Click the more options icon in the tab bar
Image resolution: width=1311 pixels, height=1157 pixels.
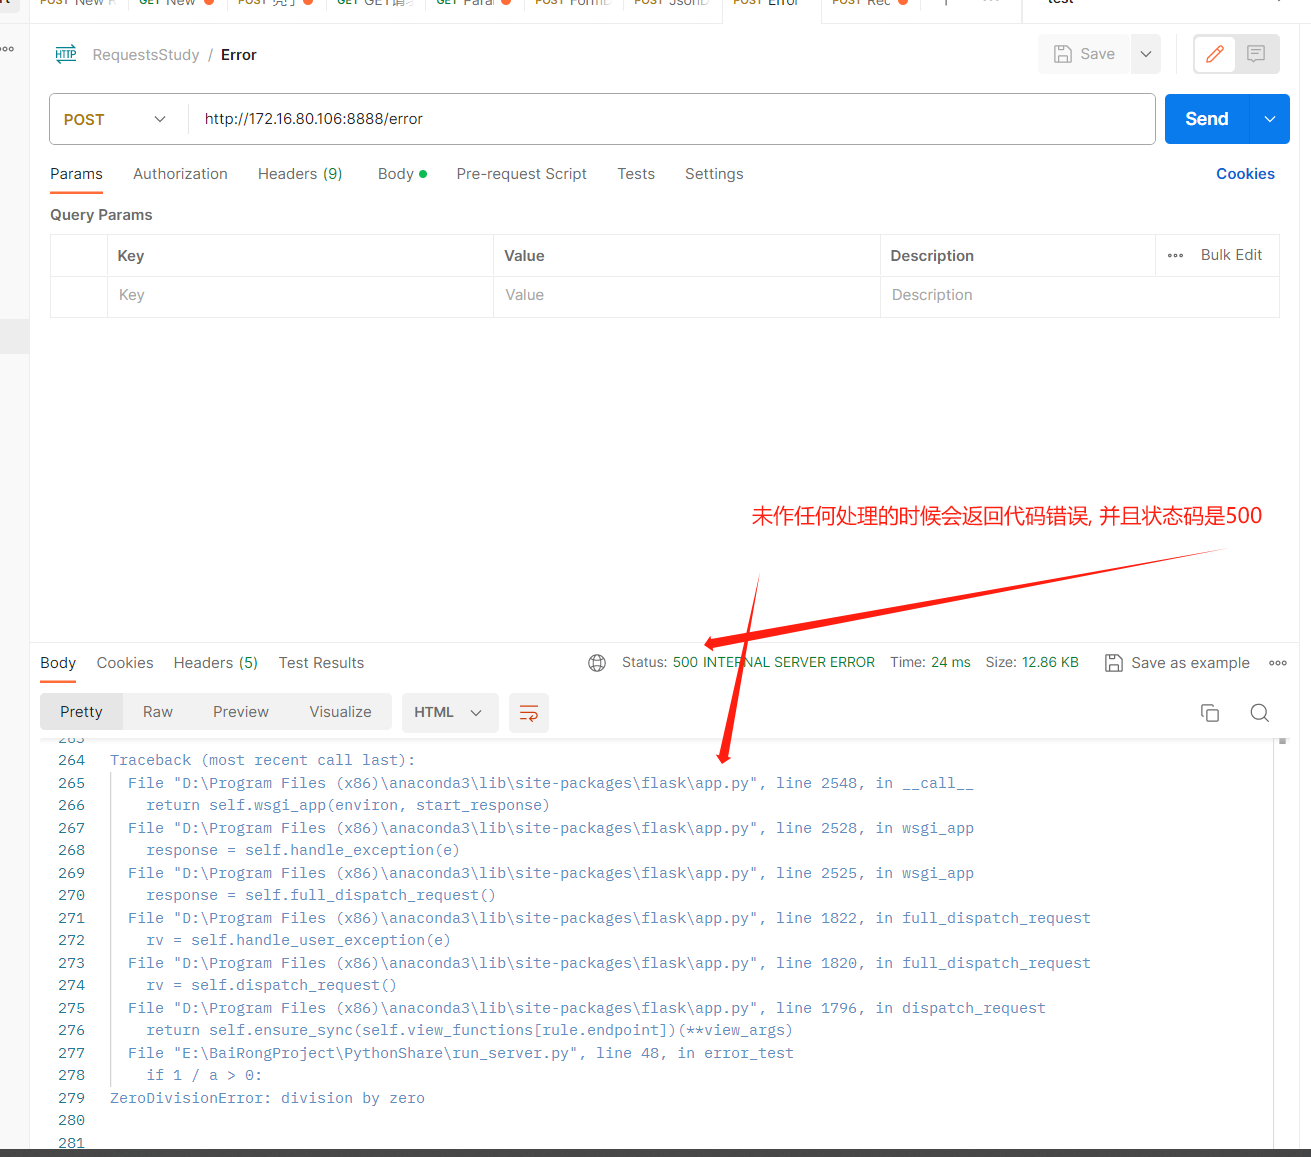(x=991, y=3)
